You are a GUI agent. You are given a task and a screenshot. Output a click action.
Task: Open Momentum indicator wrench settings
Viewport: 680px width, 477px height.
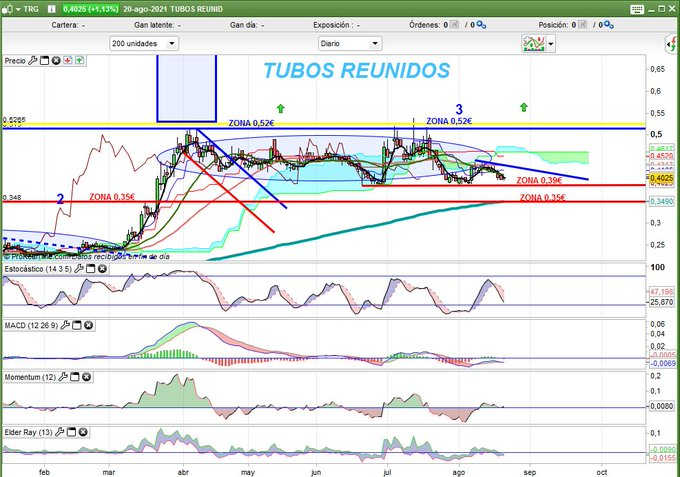[x=63, y=377]
